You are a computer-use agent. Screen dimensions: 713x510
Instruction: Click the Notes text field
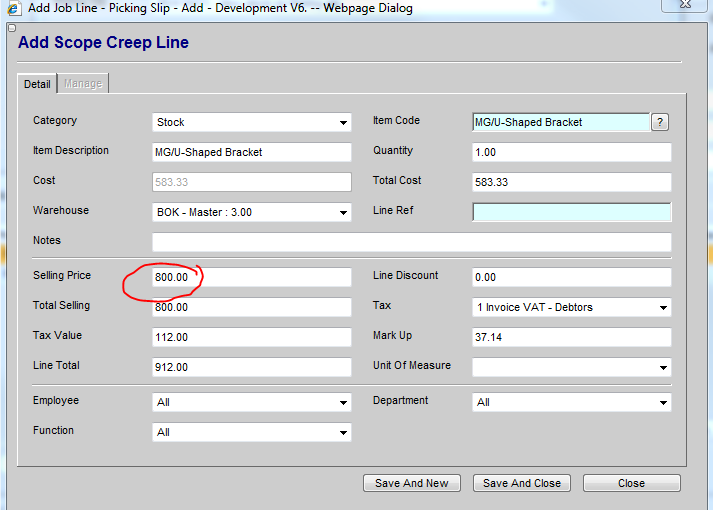click(x=411, y=242)
